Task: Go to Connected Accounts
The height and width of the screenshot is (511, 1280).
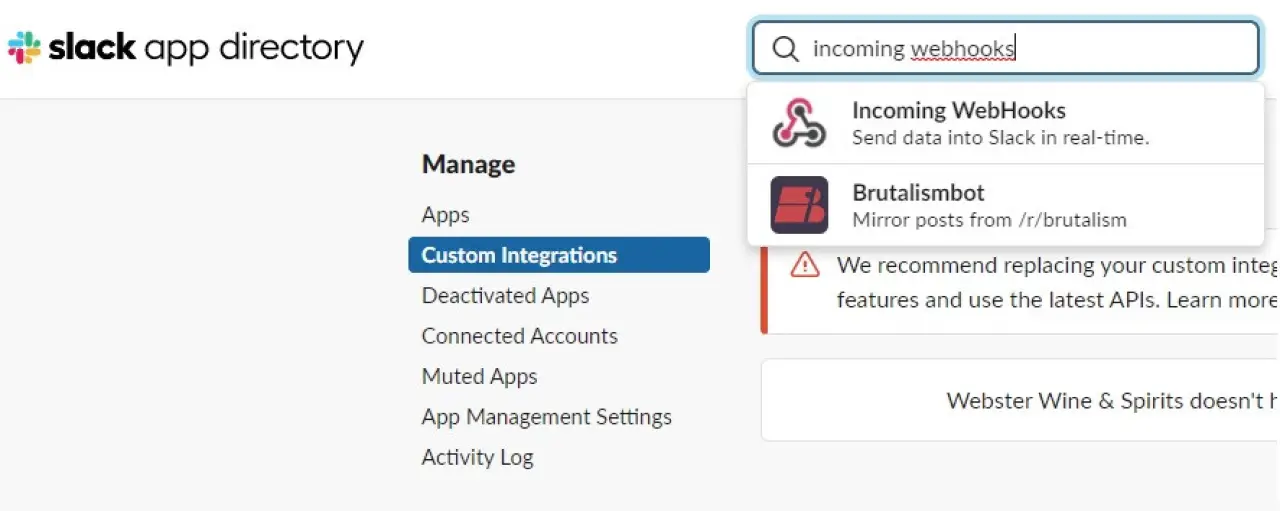Action: pos(519,336)
